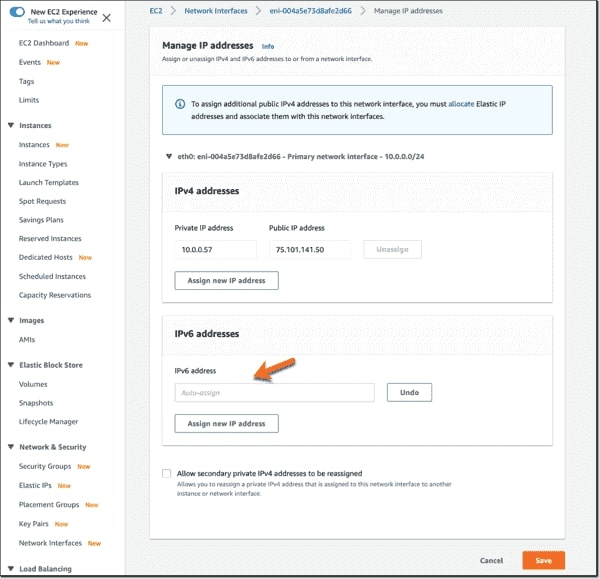600x579 pixels.
Task: Collapse the Network & Security section
Action: (x=10, y=447)
